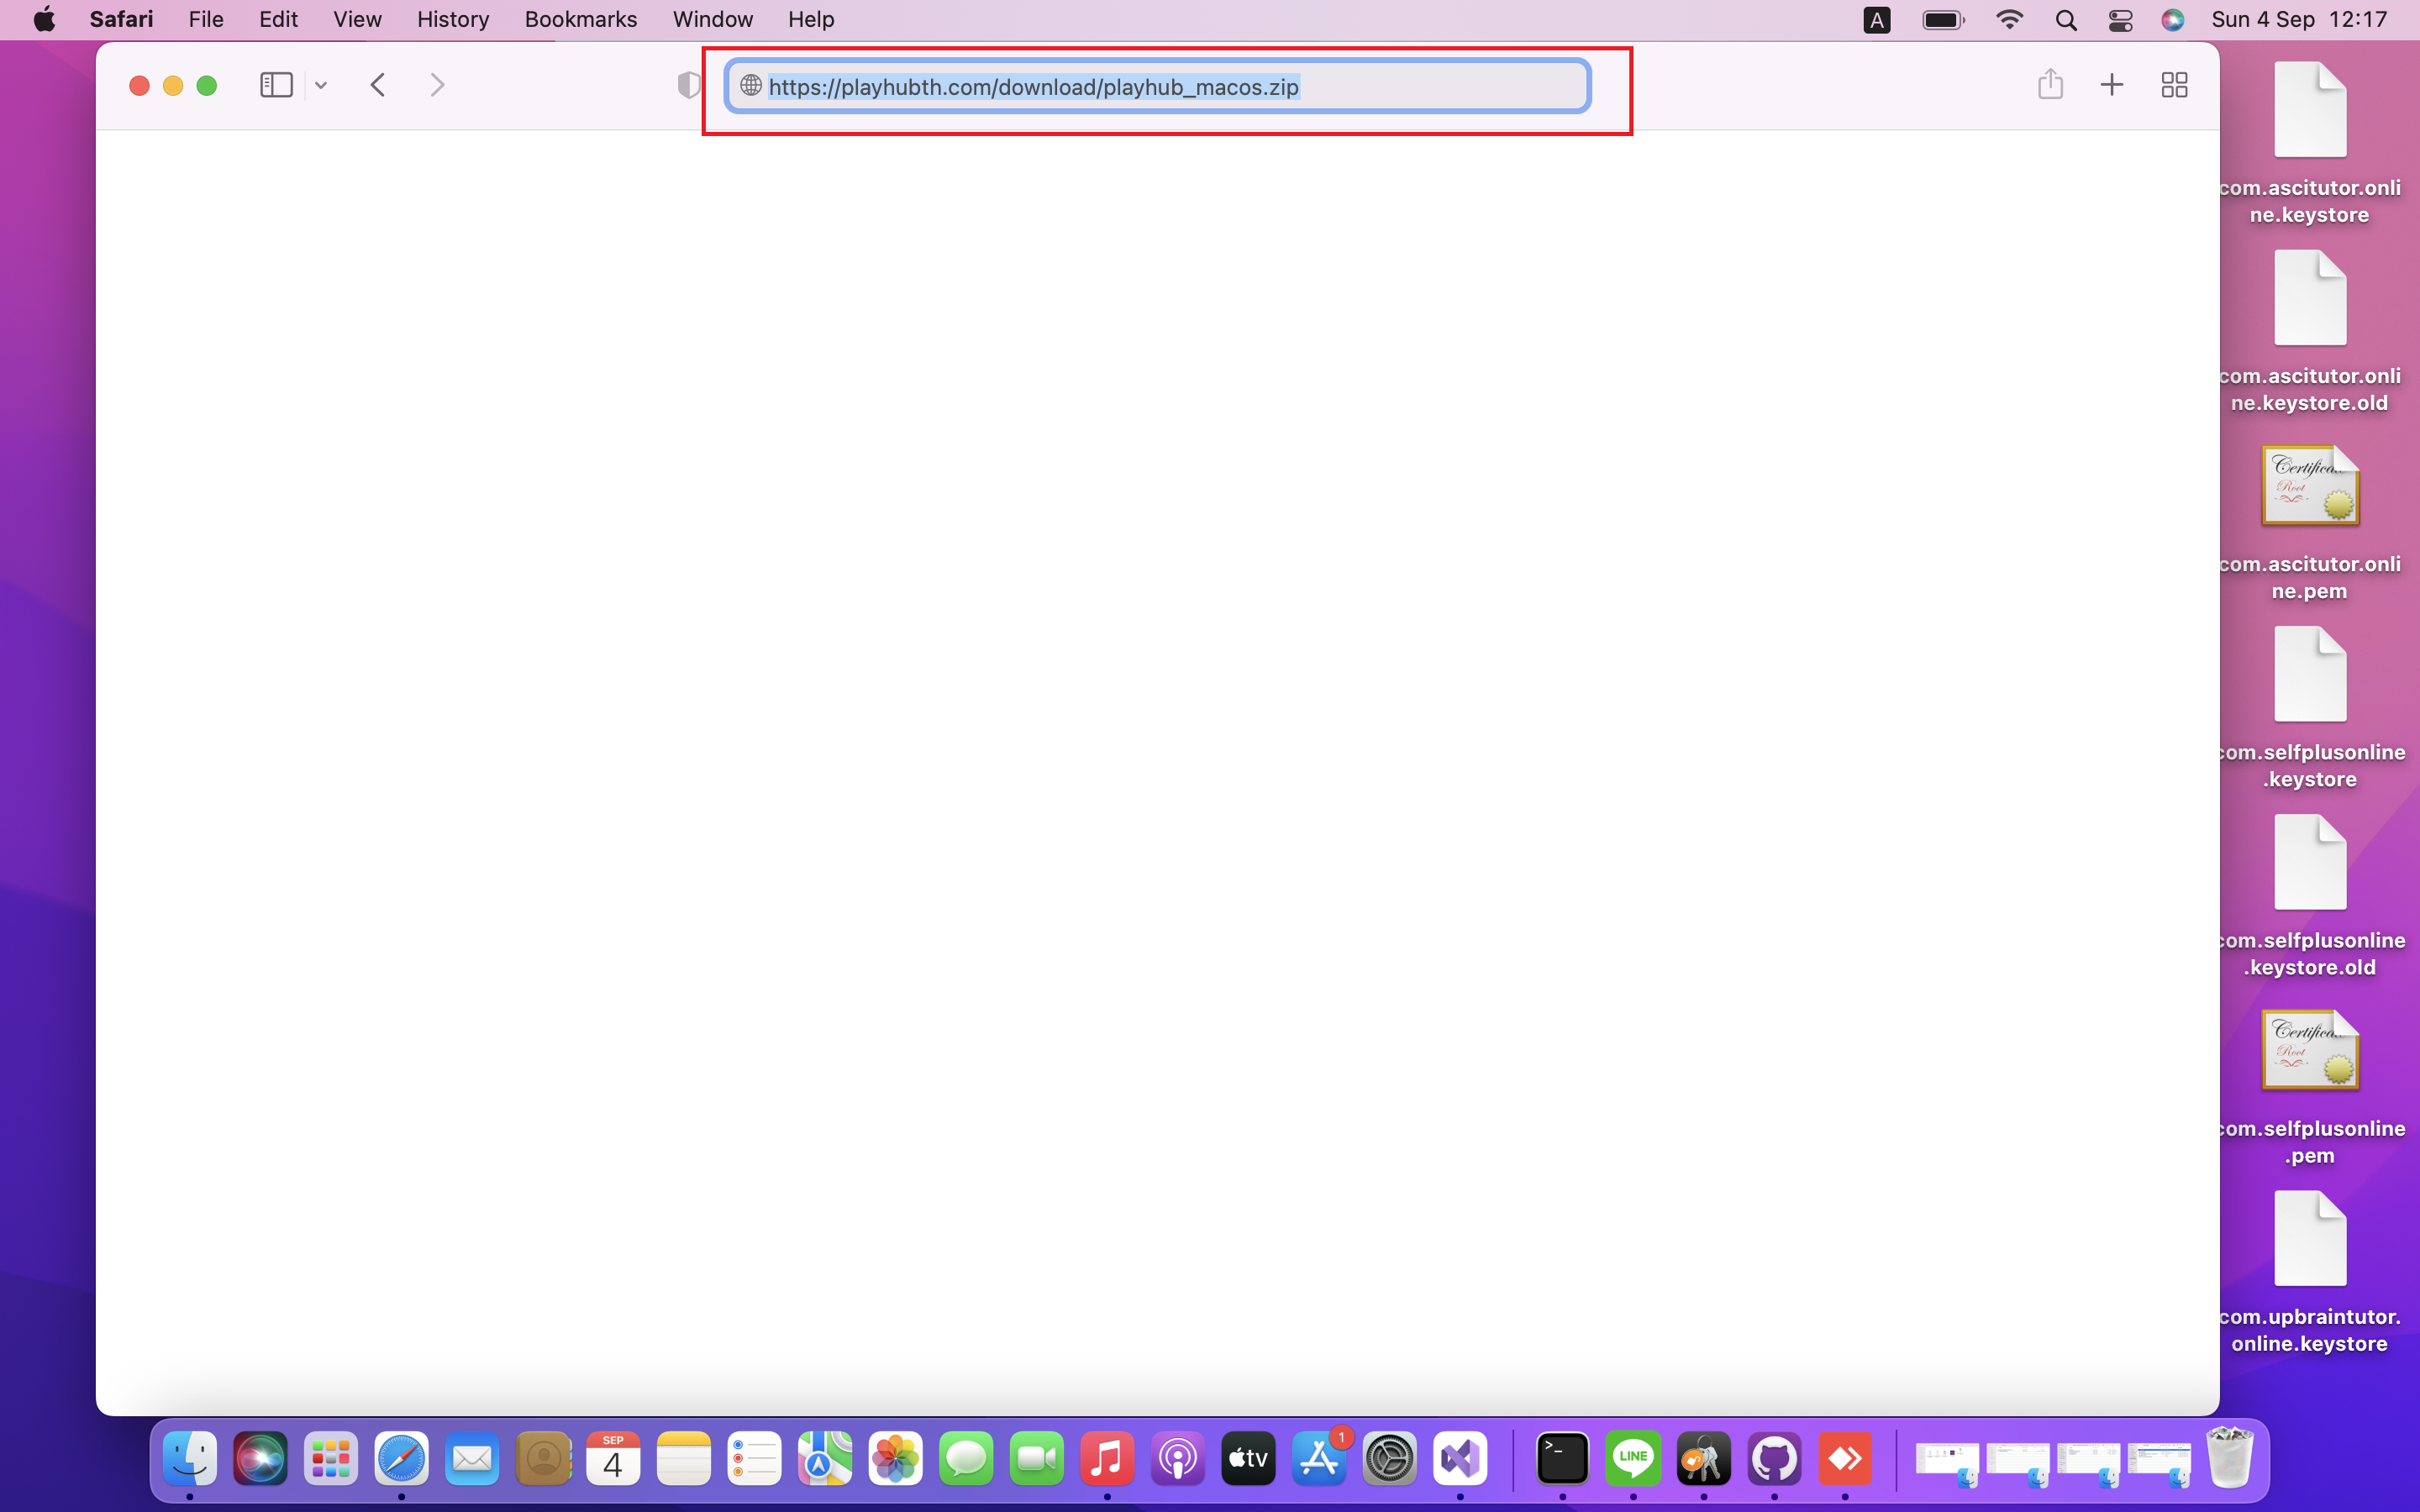Open Music from the Dock
The width and height of the screenshot is (2420, 1512).
(1107, 1458)
